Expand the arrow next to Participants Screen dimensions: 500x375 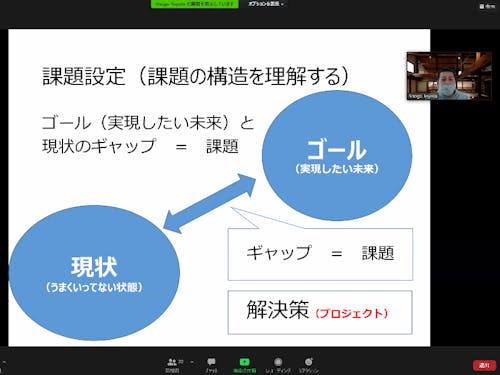pos(192,362)
